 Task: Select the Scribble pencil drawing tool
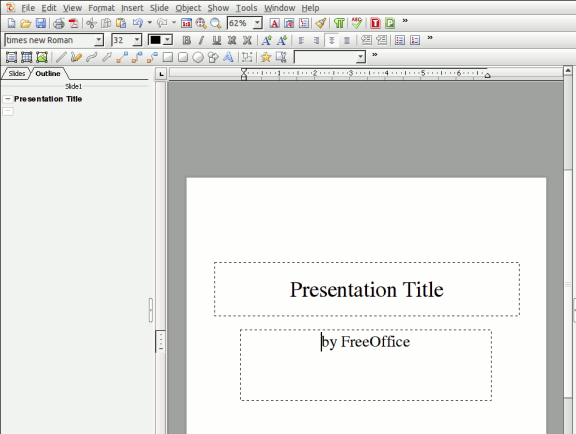pyautogui.click(x=76, y=57)
